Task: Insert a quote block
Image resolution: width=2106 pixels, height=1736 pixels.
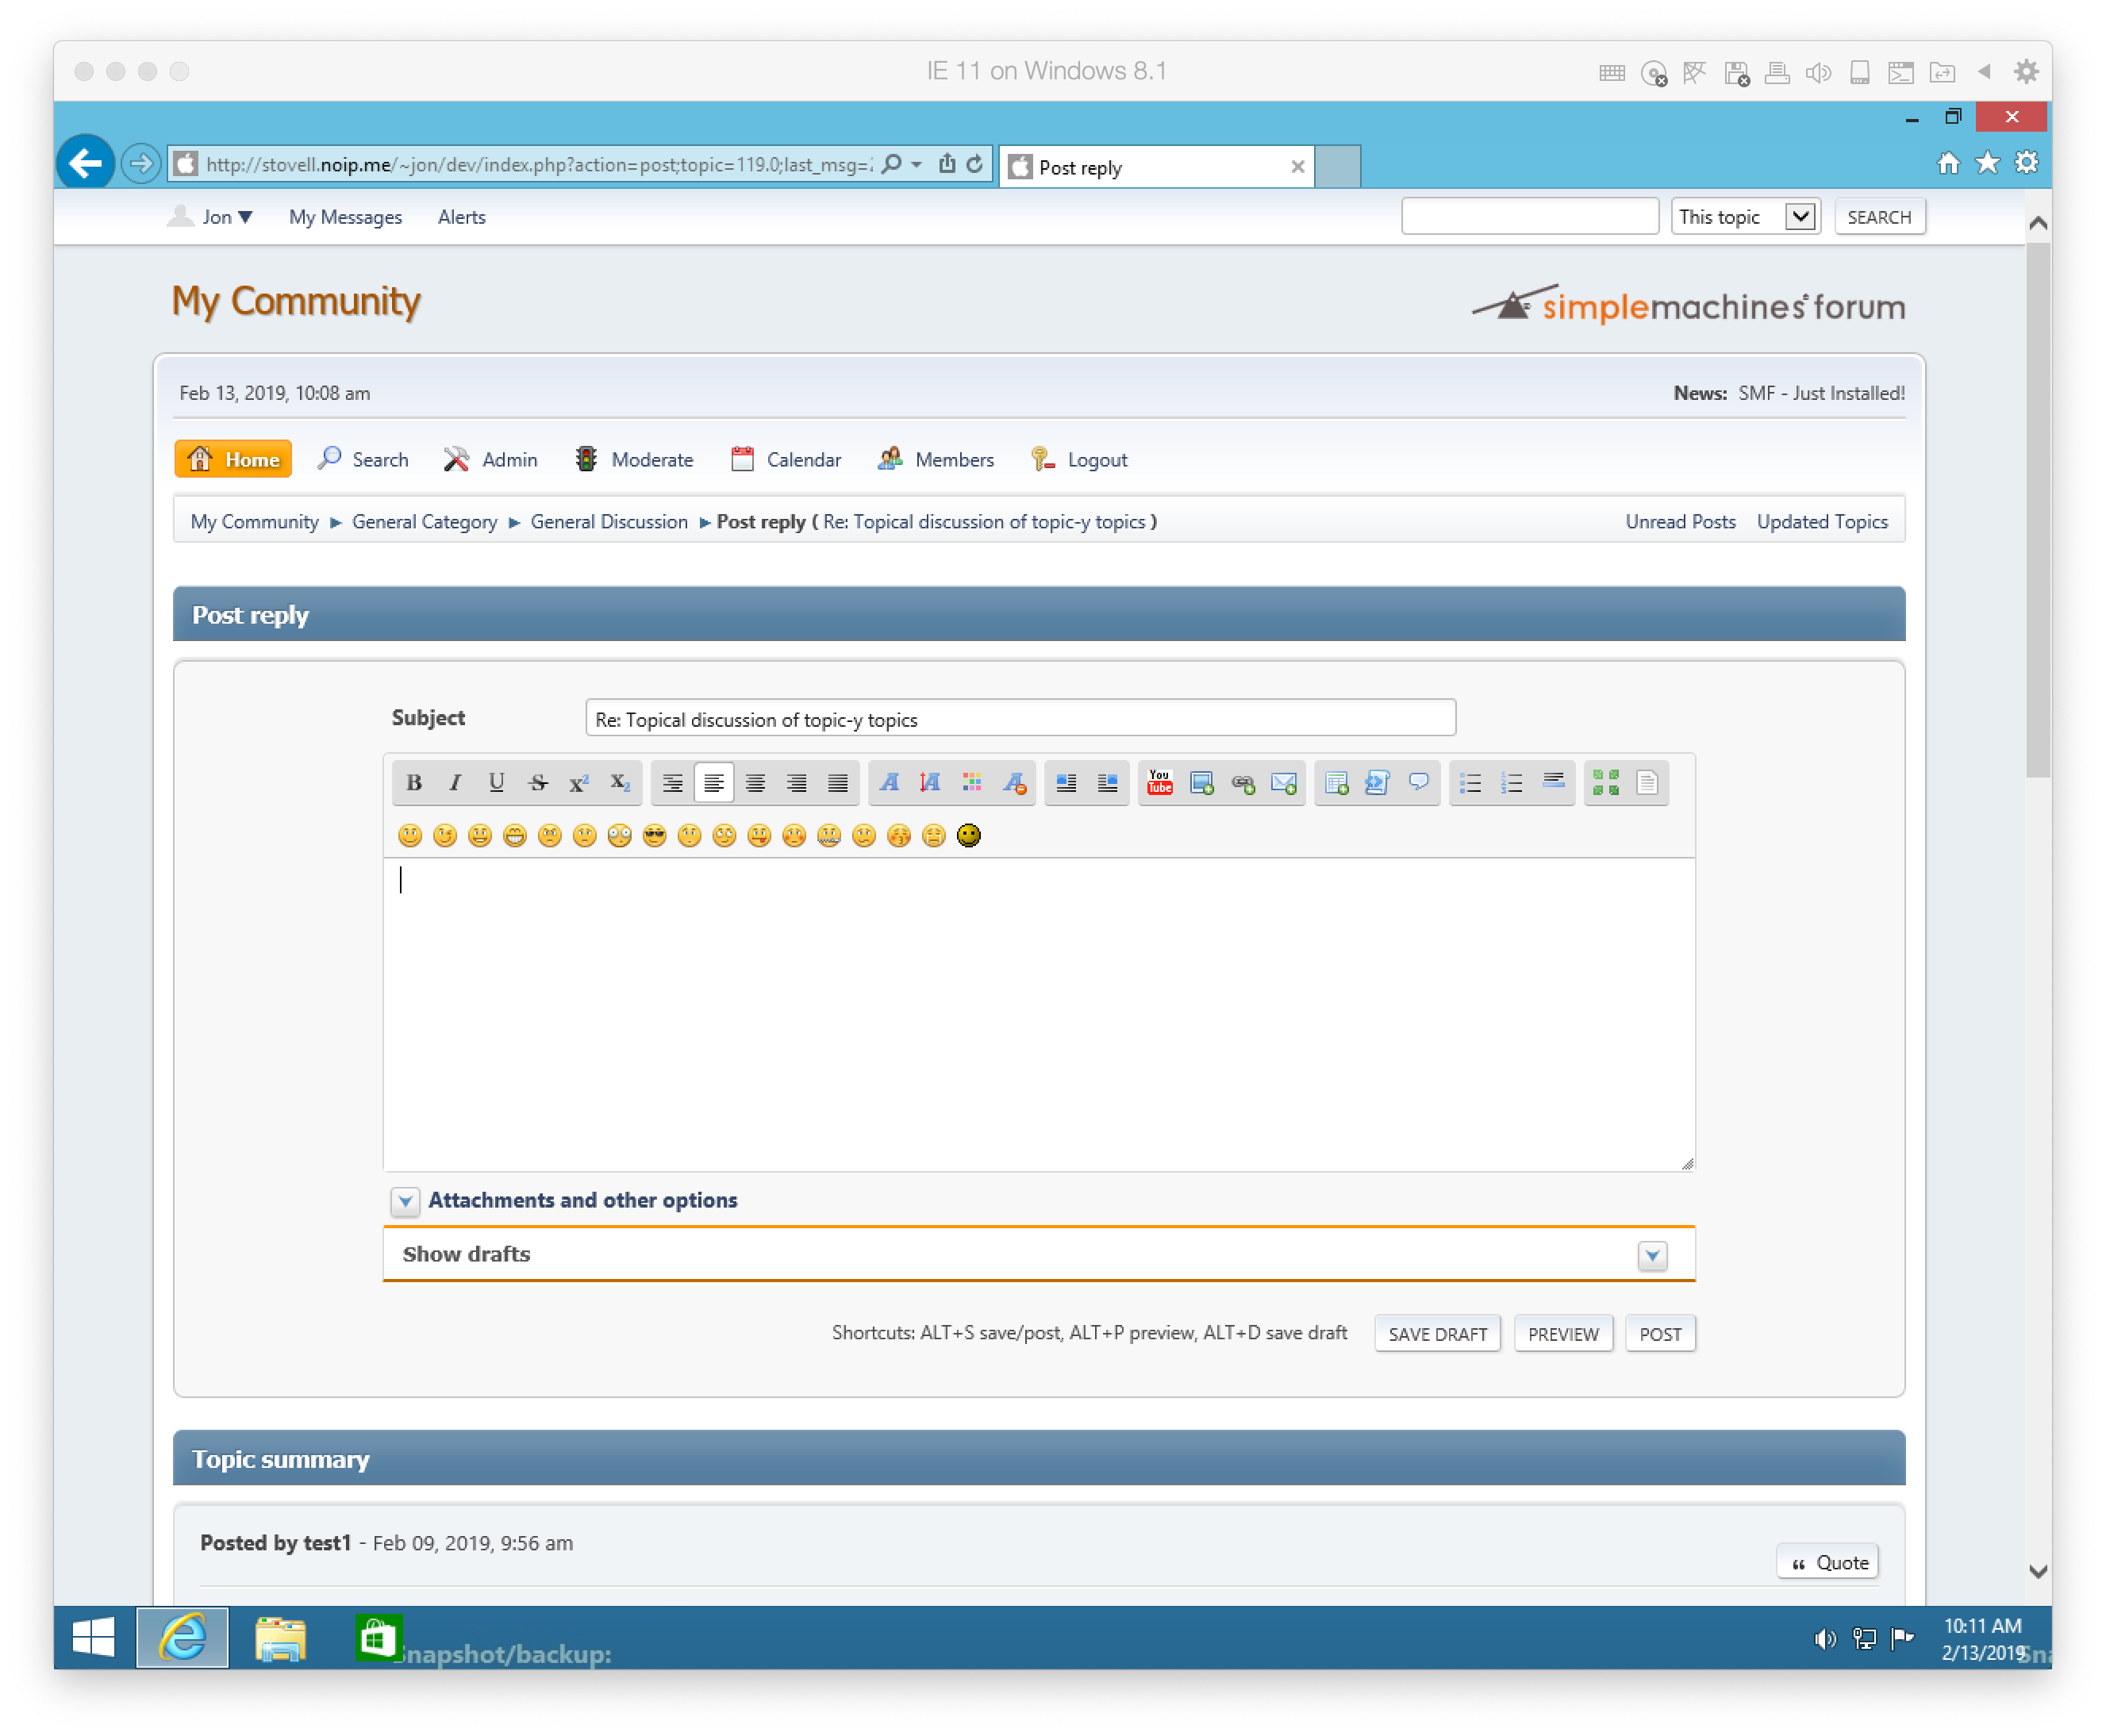Action: [1419, 782]
